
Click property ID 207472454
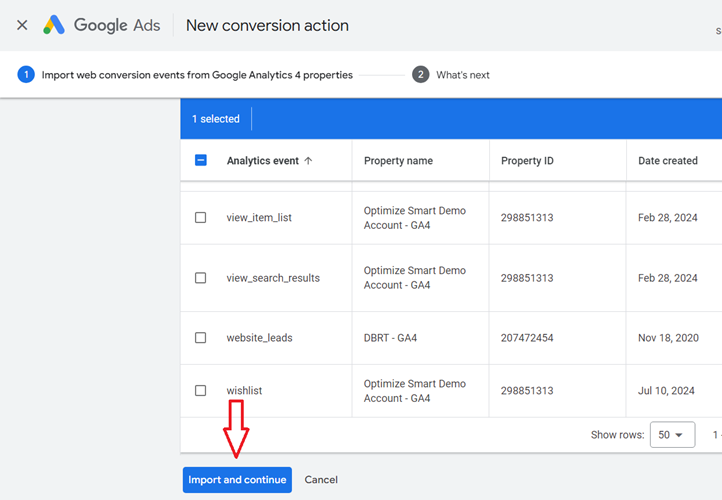point(527,338)
